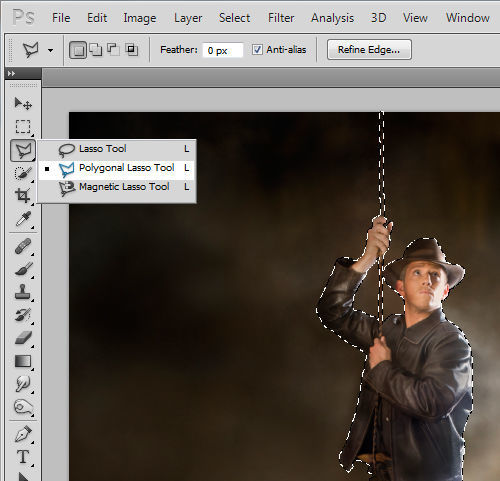Enable the New selection mode button
This screenshot has width=500, height=481.
[x=78, y=50]
